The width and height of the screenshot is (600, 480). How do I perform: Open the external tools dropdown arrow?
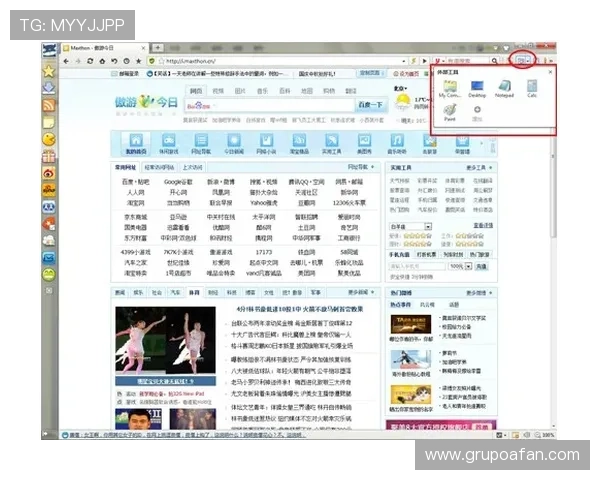coord(528,60)
